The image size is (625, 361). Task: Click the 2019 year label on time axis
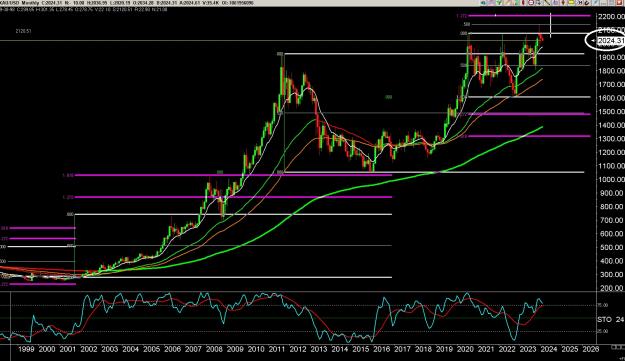click(x=444, y=349)
